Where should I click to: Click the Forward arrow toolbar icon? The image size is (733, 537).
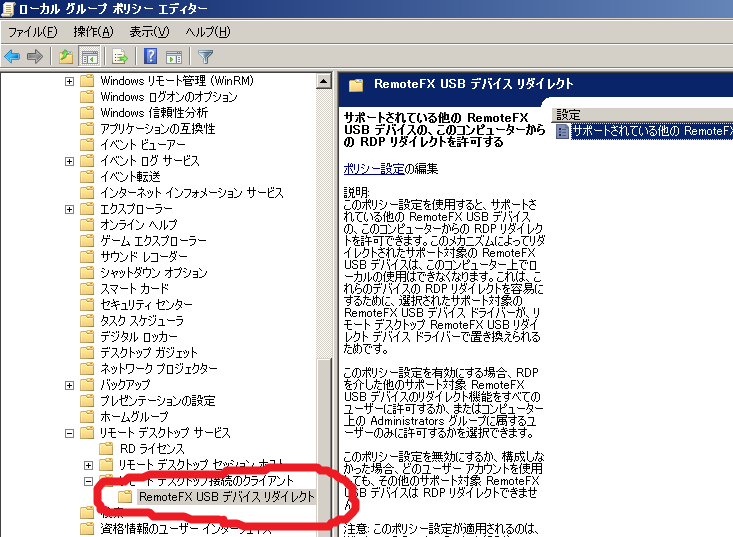point(35,57)
